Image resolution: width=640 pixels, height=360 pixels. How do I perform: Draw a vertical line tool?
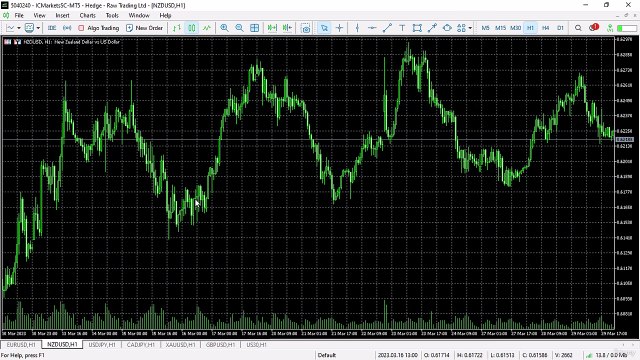357,28
